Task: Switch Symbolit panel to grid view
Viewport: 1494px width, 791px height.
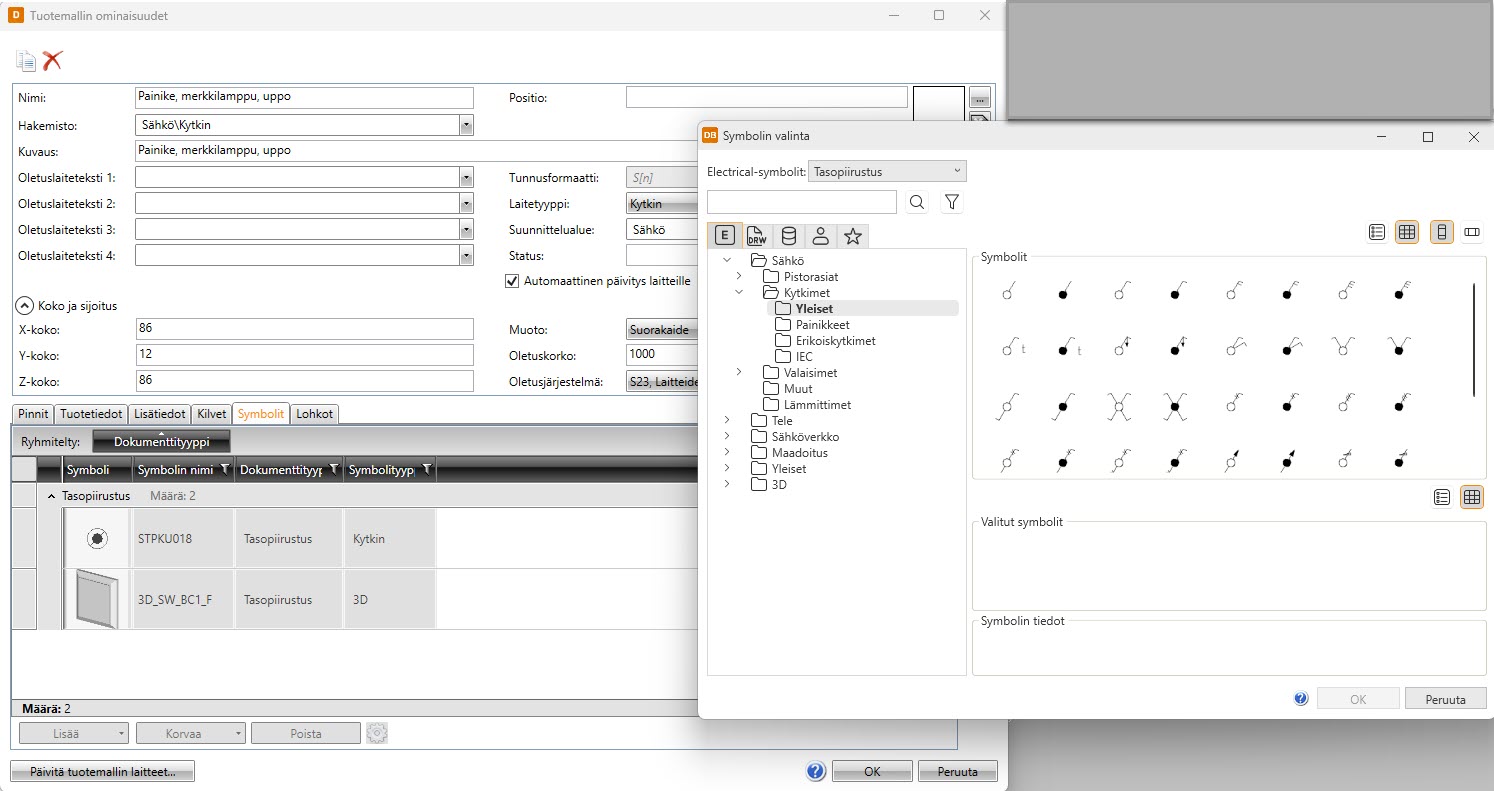Action: point(1407,232)
